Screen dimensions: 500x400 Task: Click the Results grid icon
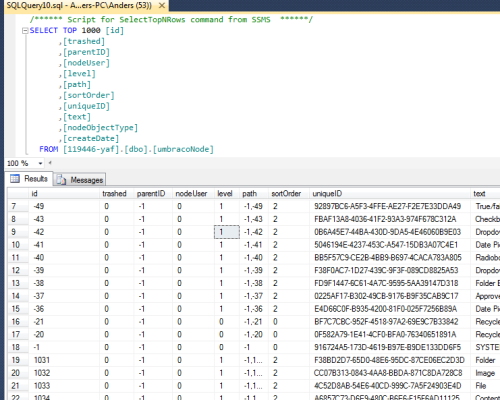pyautogui.click(x=15, y=179)
